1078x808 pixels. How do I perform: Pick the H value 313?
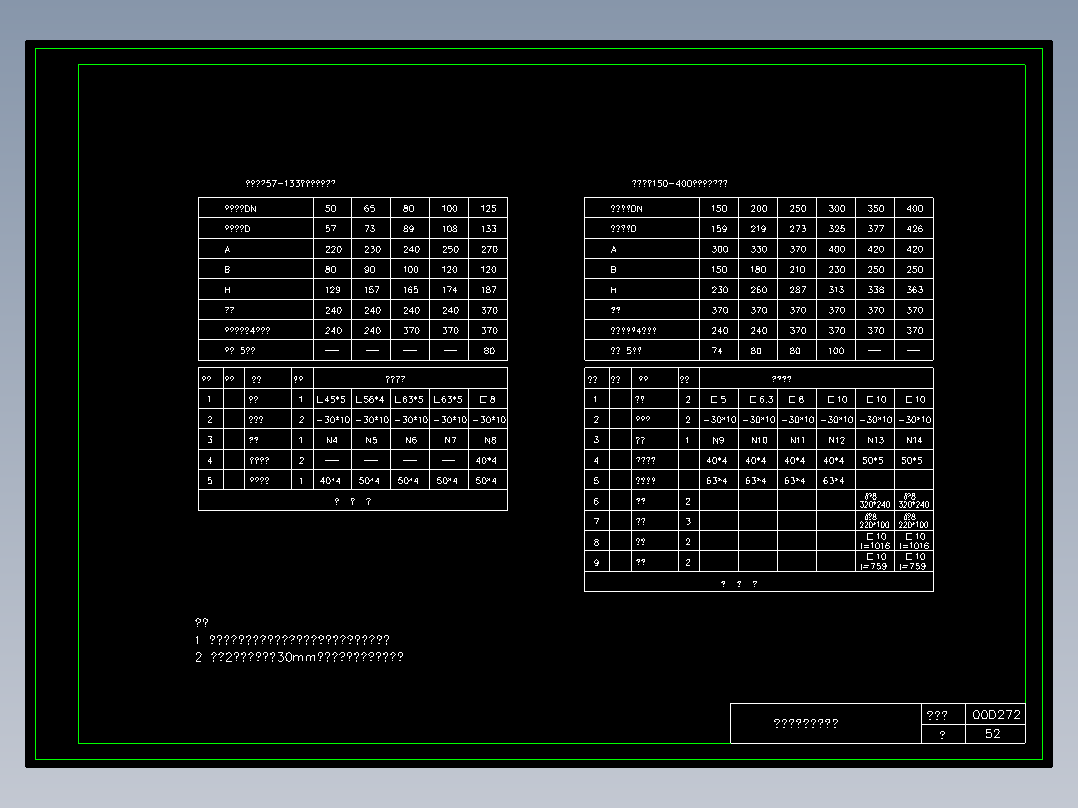(837, 290)
